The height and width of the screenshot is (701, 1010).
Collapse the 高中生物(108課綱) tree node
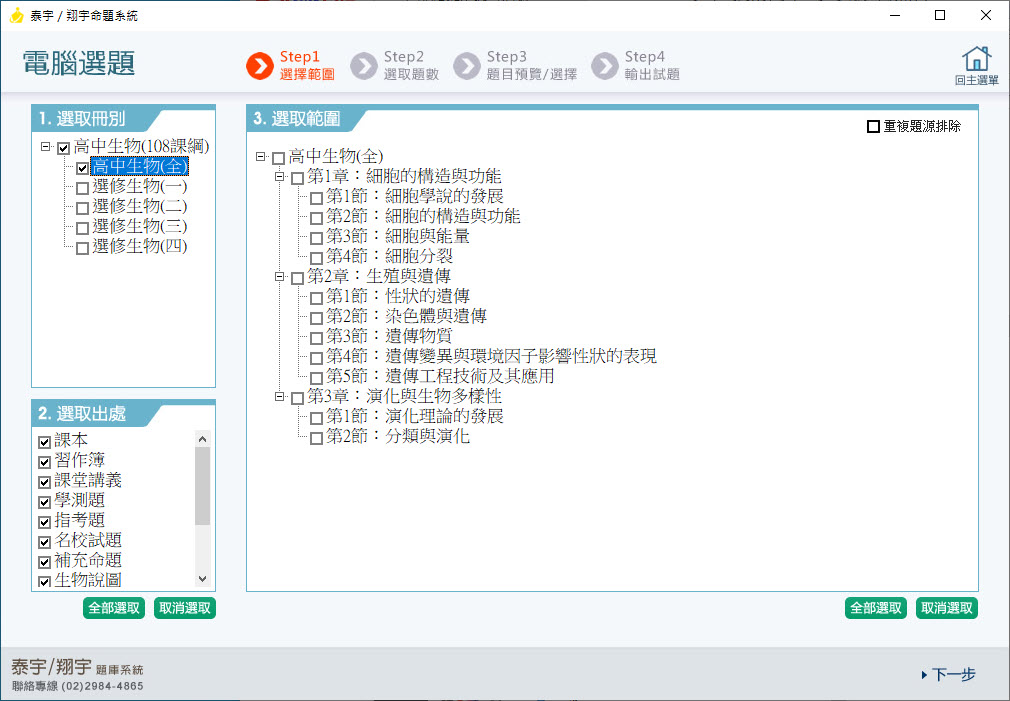[x=46, y=147]
